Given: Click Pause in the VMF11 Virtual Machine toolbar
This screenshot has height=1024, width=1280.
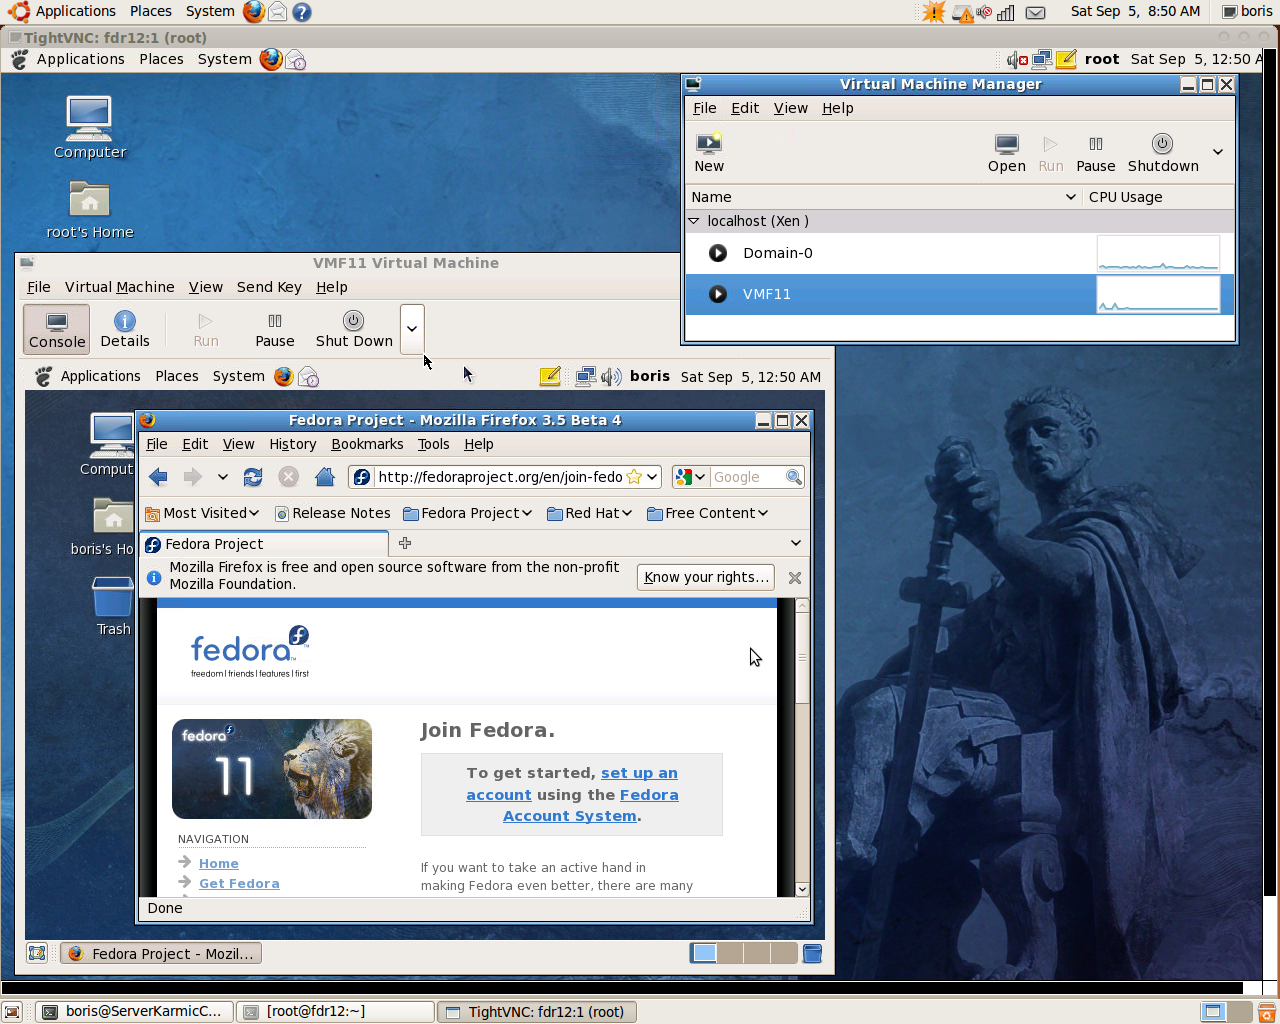Looking at the screenshot, I should coord(275,329).
